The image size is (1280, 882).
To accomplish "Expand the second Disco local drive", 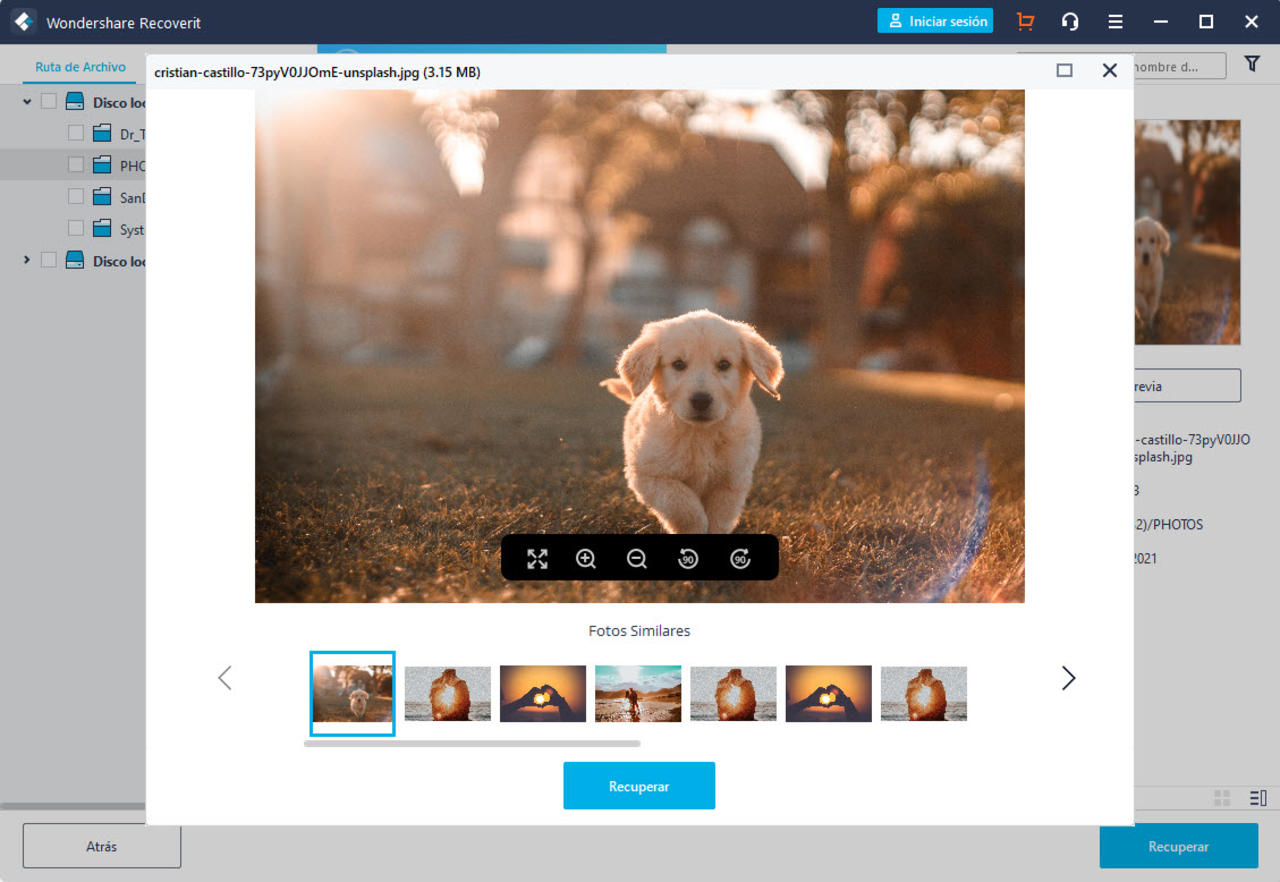I will 27,260.
